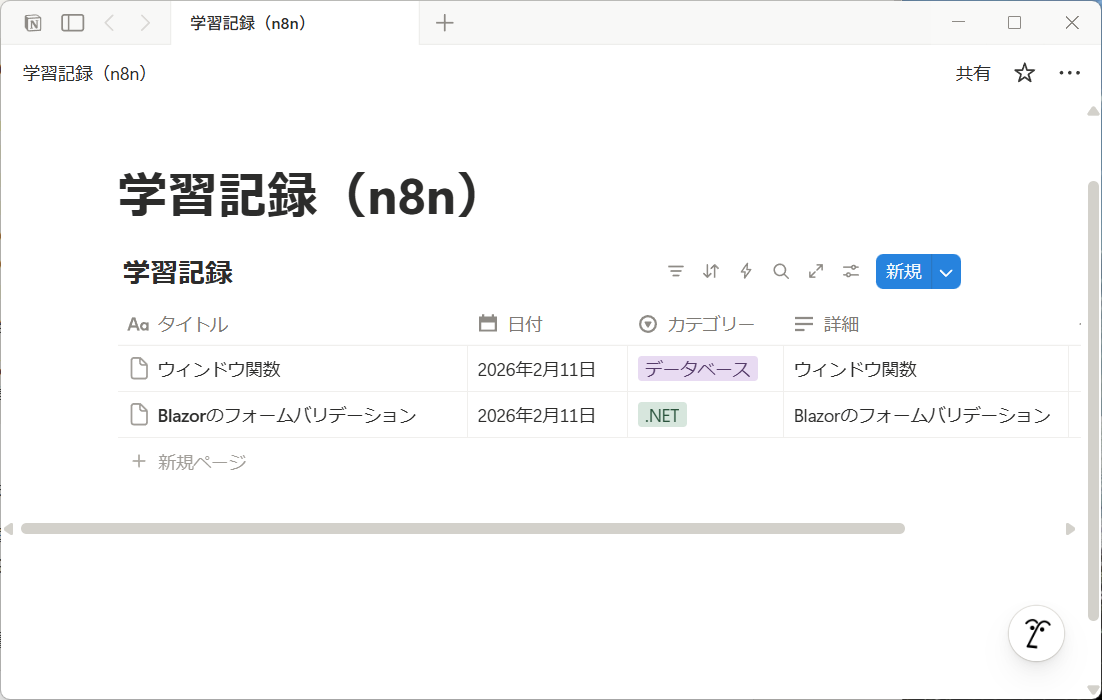The width and height of the screenshot is (1102, 700).
Task: Click page icon of ウィンドウ関数 row
Action: pos(139,369)
